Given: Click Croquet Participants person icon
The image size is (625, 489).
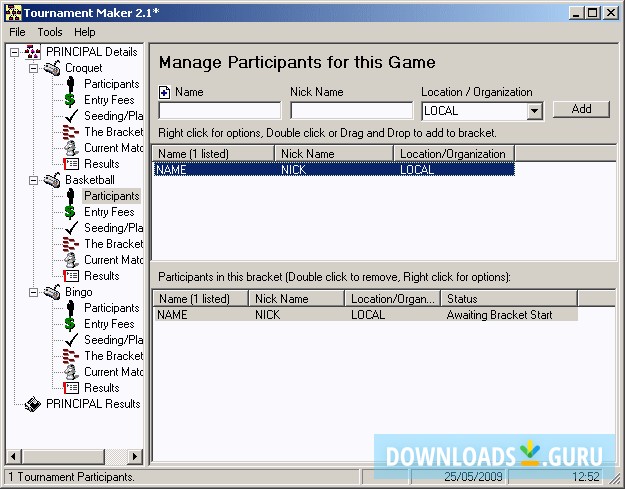Looking at the screenshot, I should tap(71, 84).
